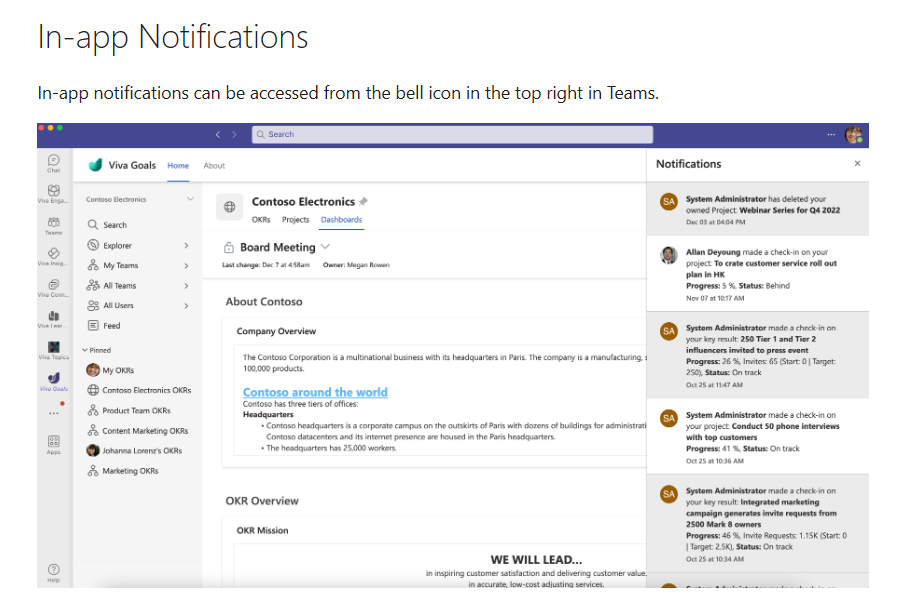The width and height of the screenshot is (898, 611).
Task: Expand My Teams submenu chevron
Action: click(x=186, y=265)
